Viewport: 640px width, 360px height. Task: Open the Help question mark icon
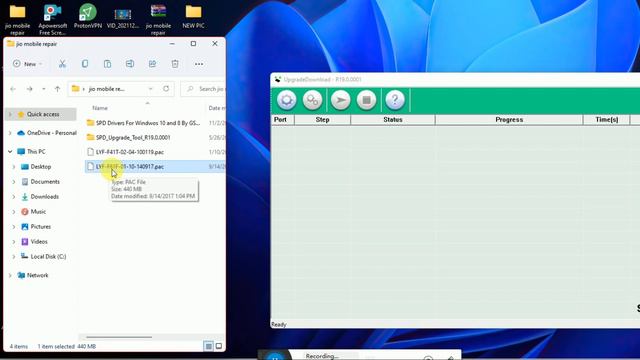coord(395,100)
